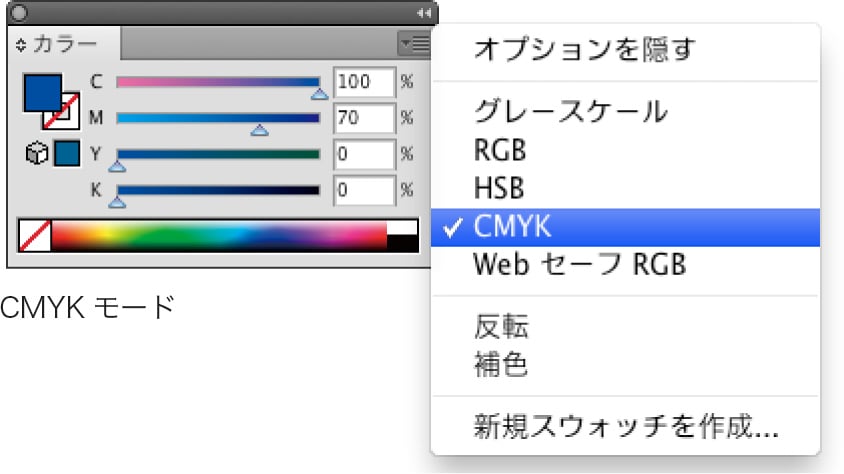The image size is (844, 474).
Task: Click the out-of-web-color cube warning icon
Action: (37, 155)
